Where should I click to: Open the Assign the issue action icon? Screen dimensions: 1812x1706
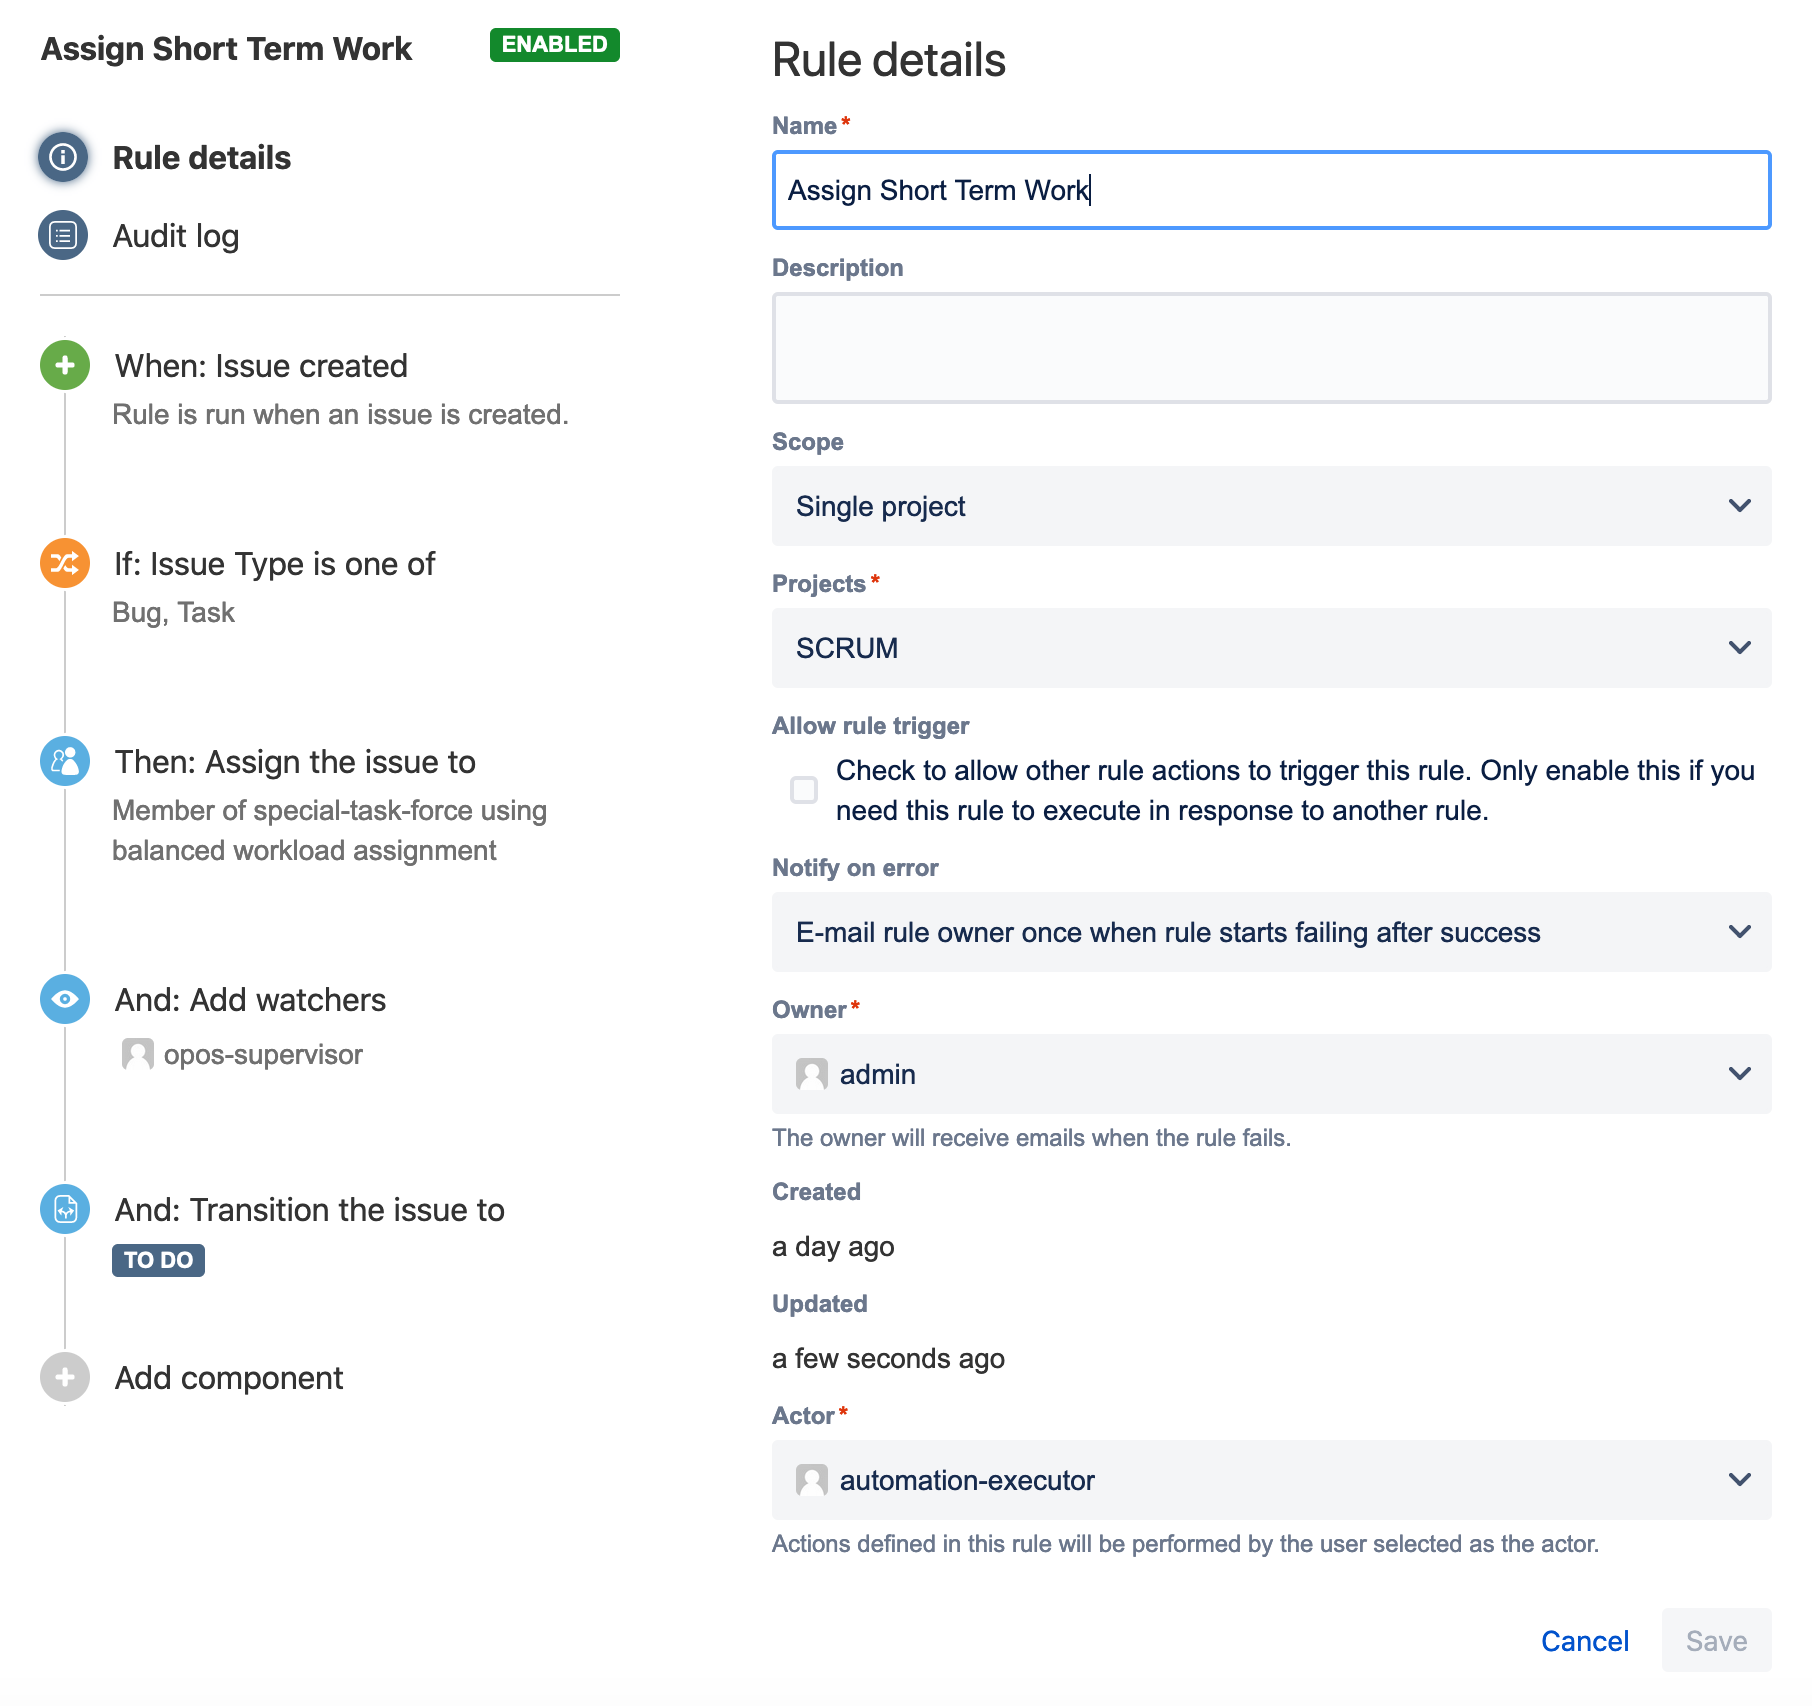click(65, 761)
